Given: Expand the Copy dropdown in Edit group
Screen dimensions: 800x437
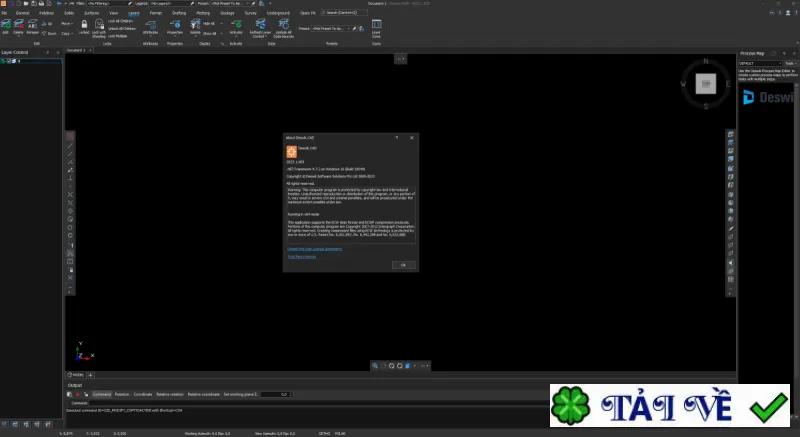Looking at the screenshot, I should pyautogui.click(x=66, y=34).
